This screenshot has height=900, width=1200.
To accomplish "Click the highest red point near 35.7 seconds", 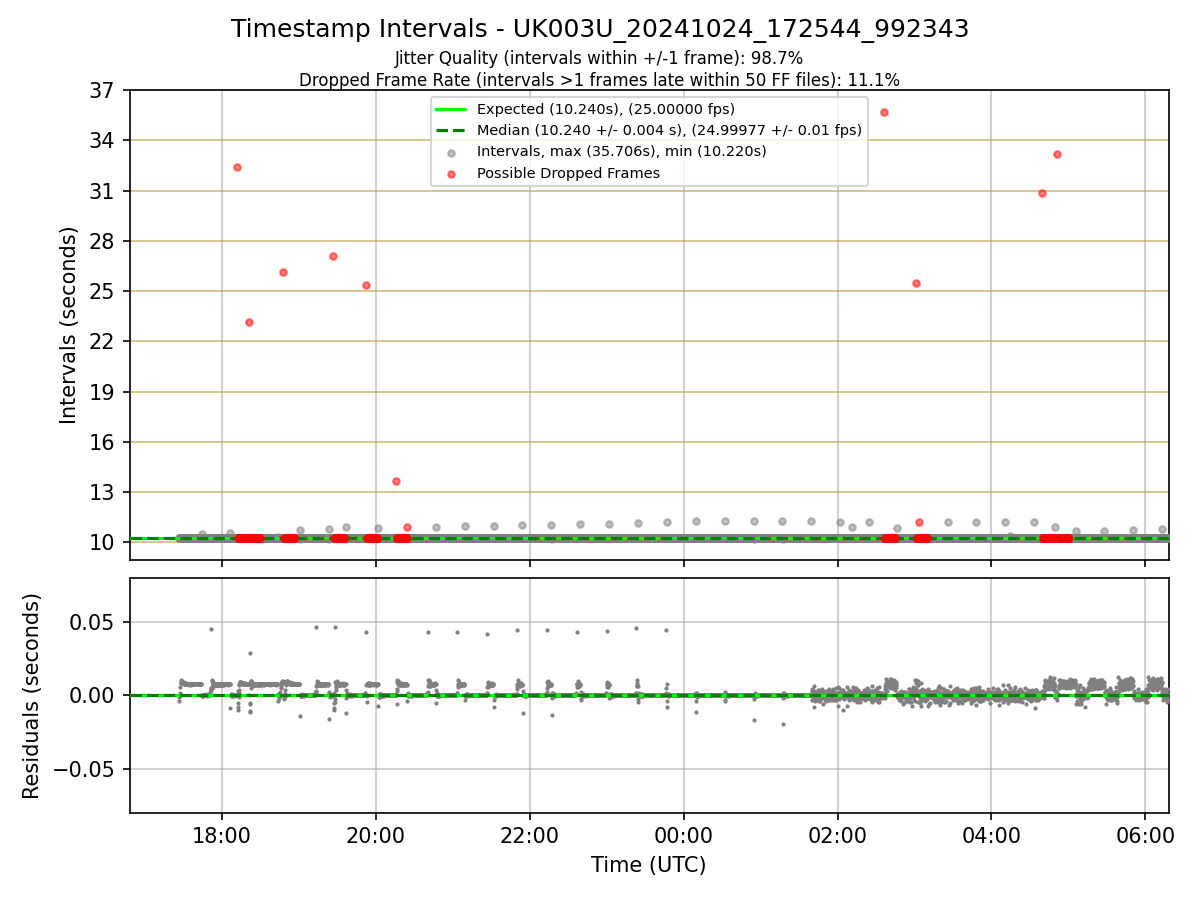I will (884, 112).
